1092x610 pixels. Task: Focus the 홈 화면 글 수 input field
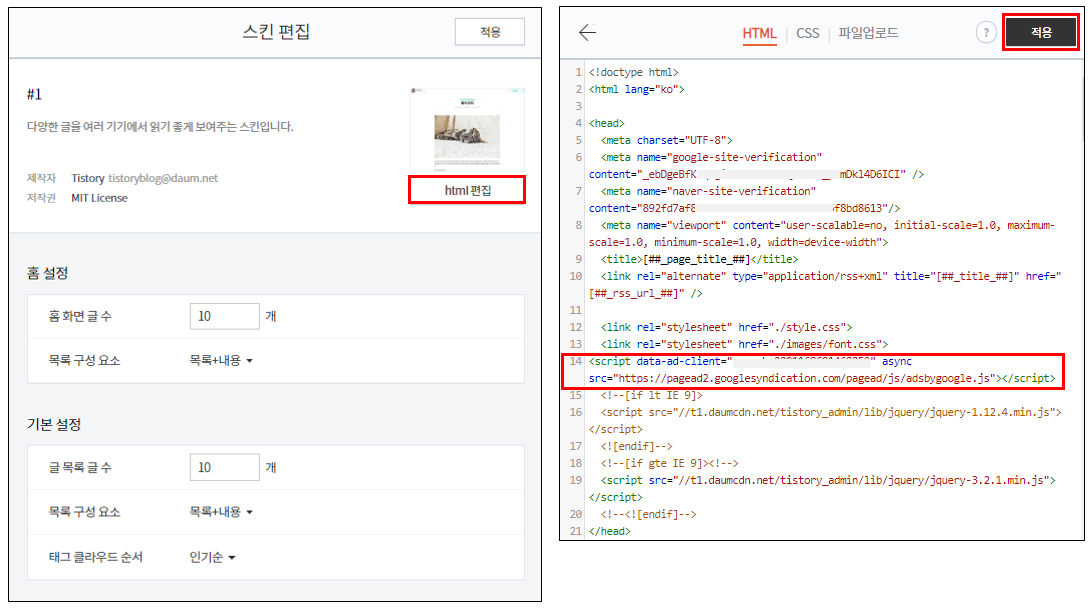224,316
